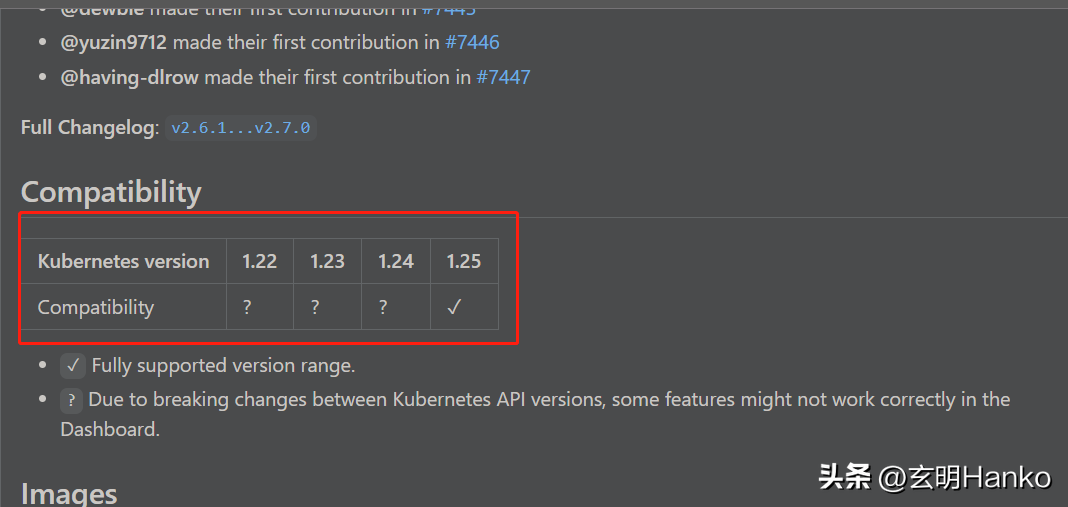Viewport: 1068px width, 507px height.
Task: Click the question mark badge before Due to breaking
Action: click(72, 400)
